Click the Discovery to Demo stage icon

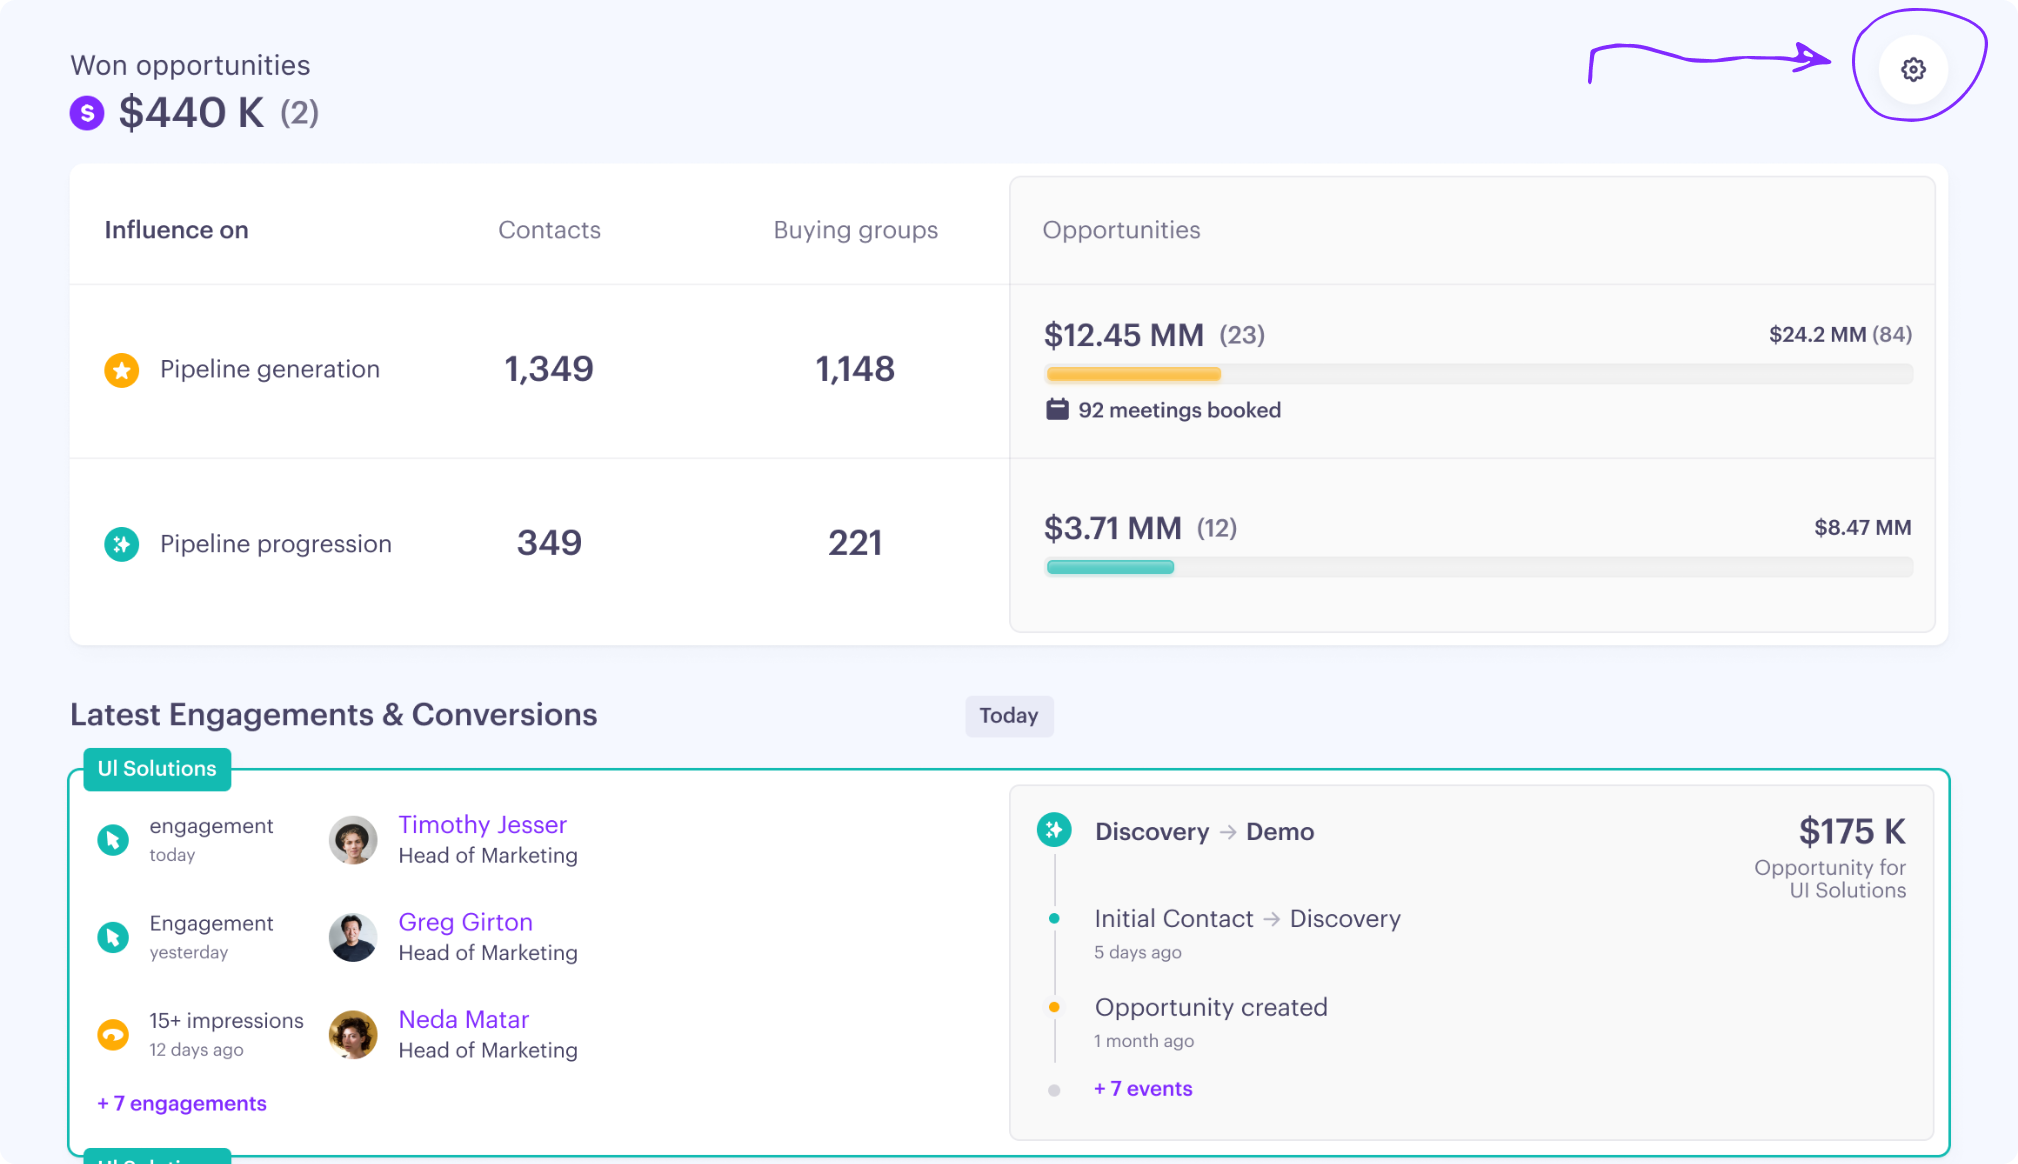1053,831
